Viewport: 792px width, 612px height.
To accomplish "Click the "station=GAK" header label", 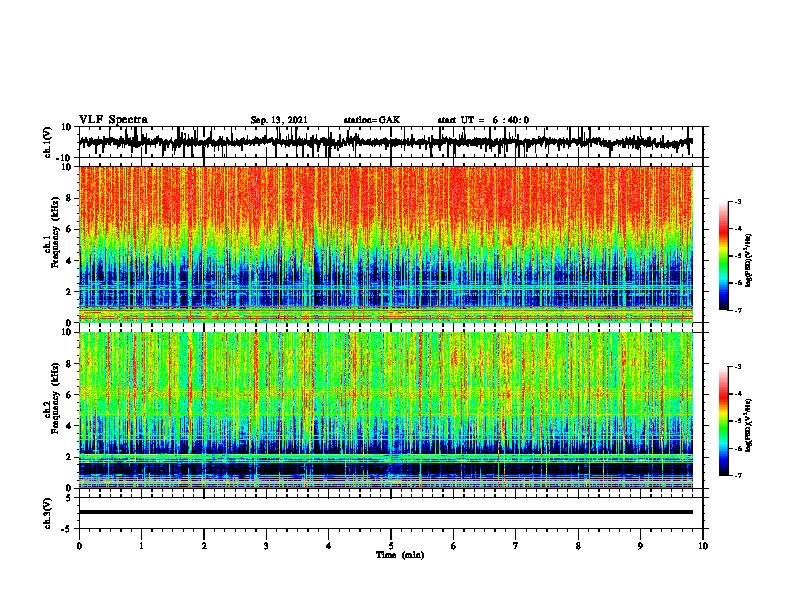I will [372, 120].
